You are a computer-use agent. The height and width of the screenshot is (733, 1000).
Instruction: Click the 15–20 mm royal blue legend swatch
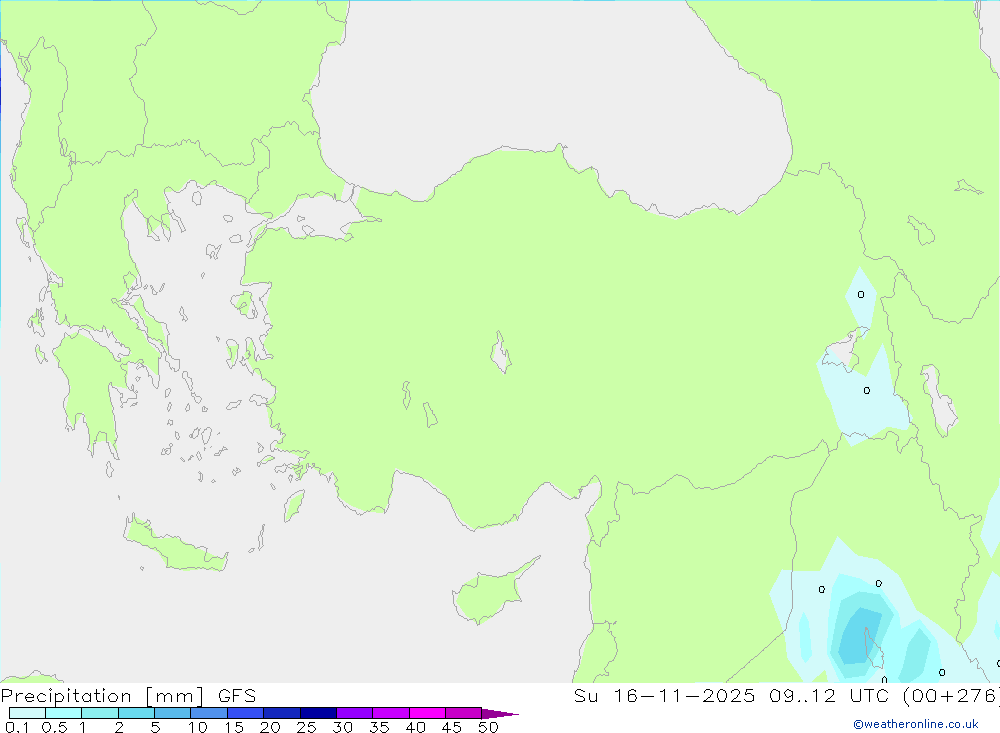(x=245, y=713)
